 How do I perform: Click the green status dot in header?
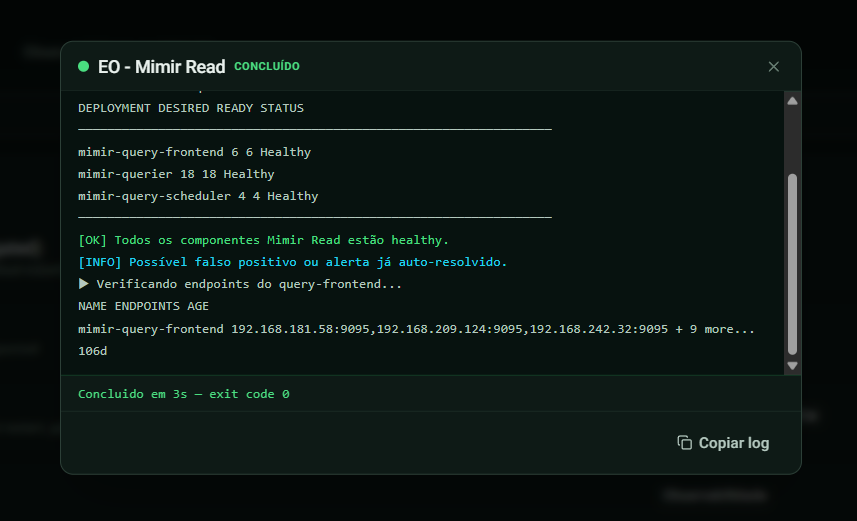click(84, 67)
